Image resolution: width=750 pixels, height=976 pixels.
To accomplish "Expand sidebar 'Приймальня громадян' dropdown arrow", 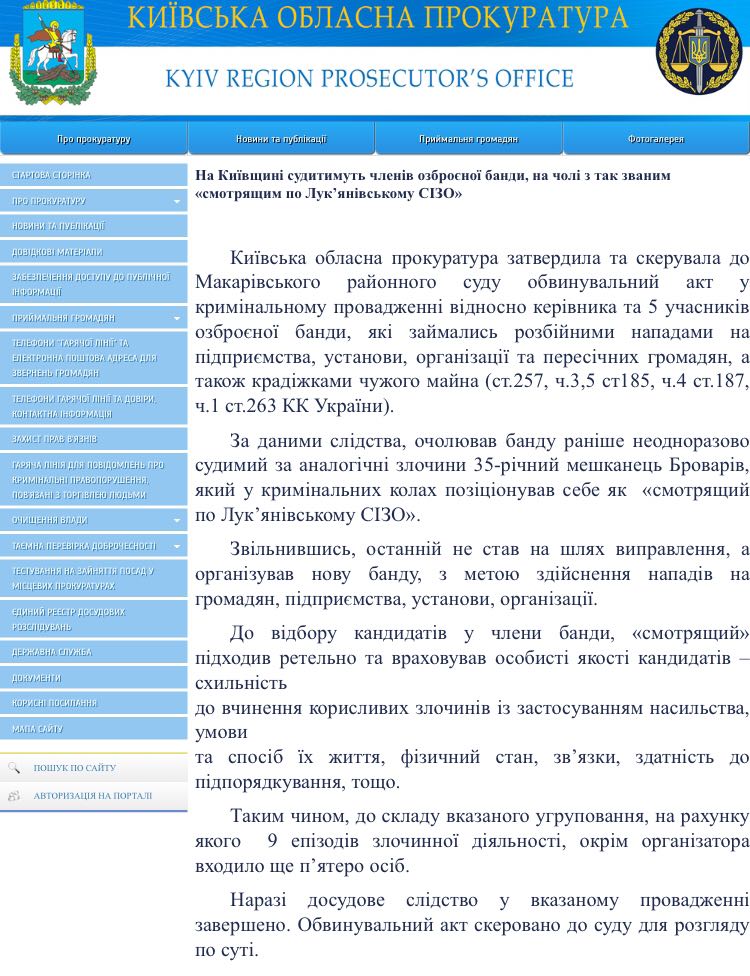I will pos(177,318).
